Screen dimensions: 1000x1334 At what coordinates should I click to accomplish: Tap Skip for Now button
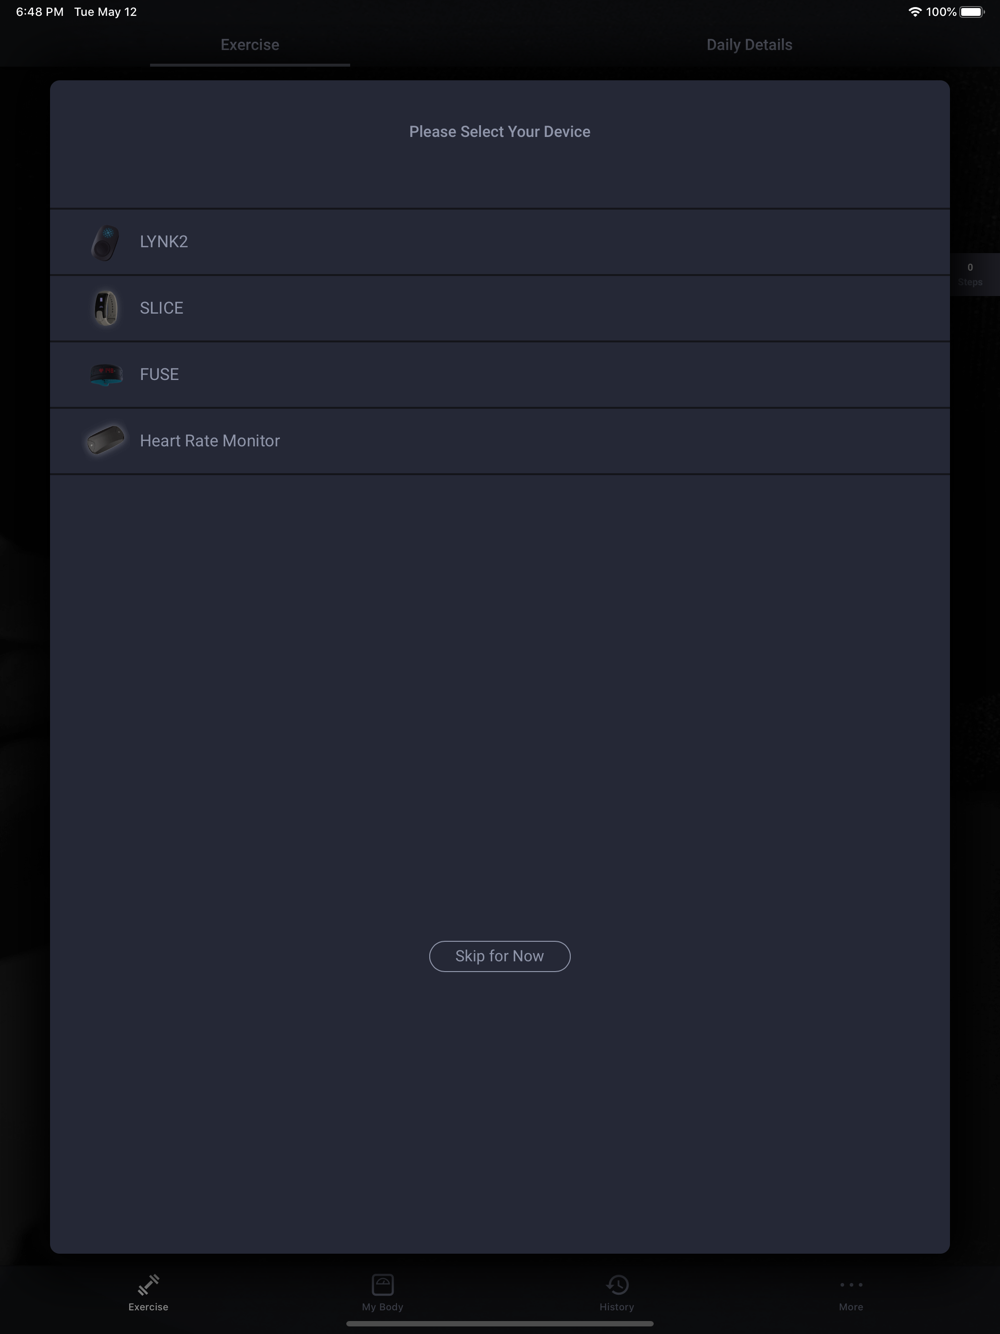point(500,956)
